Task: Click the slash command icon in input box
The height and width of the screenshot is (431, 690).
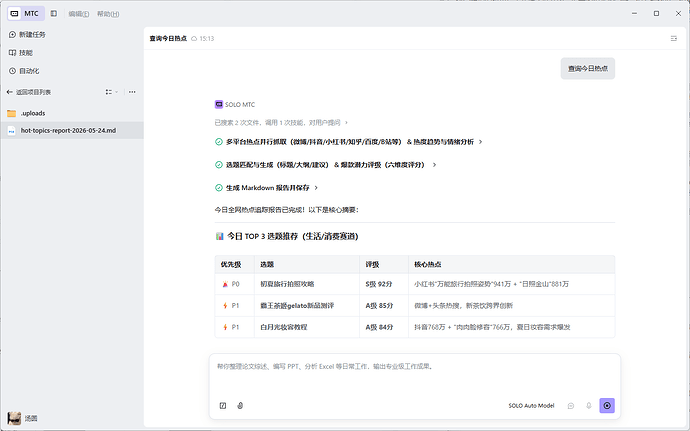Action: 223,405
